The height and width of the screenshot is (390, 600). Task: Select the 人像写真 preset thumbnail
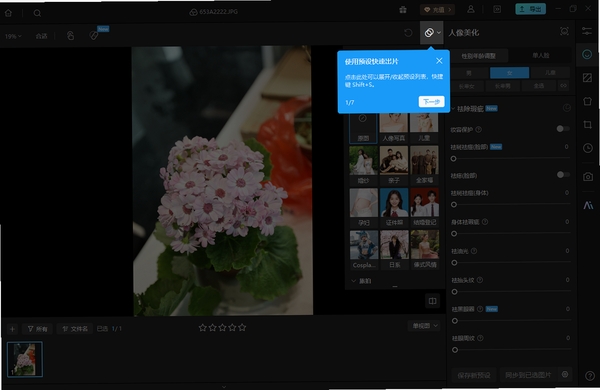pos(394,128)
